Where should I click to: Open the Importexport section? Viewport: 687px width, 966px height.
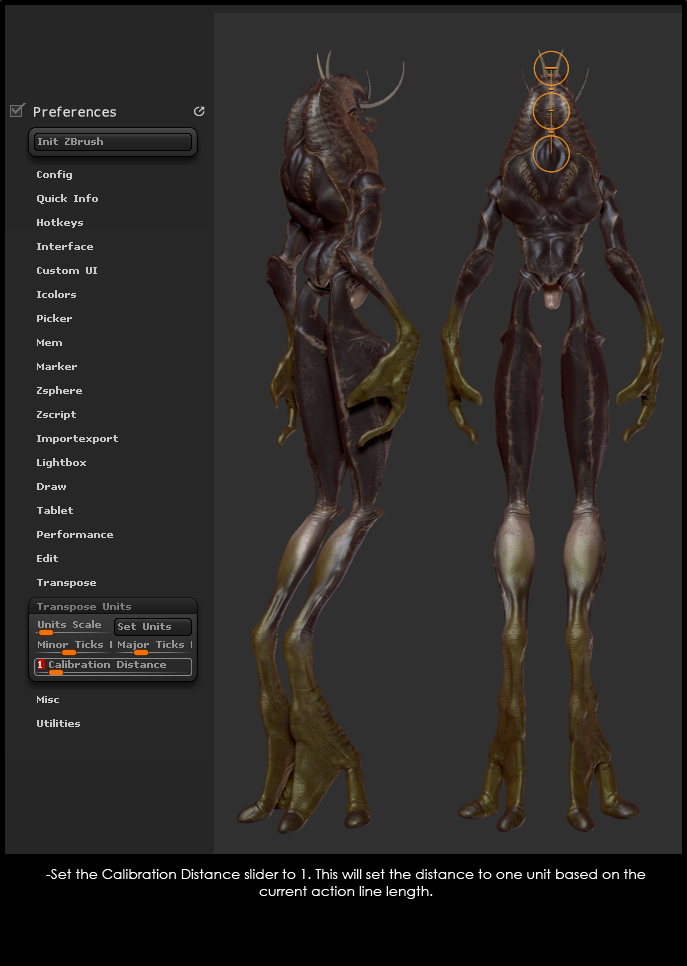[77, 439]
